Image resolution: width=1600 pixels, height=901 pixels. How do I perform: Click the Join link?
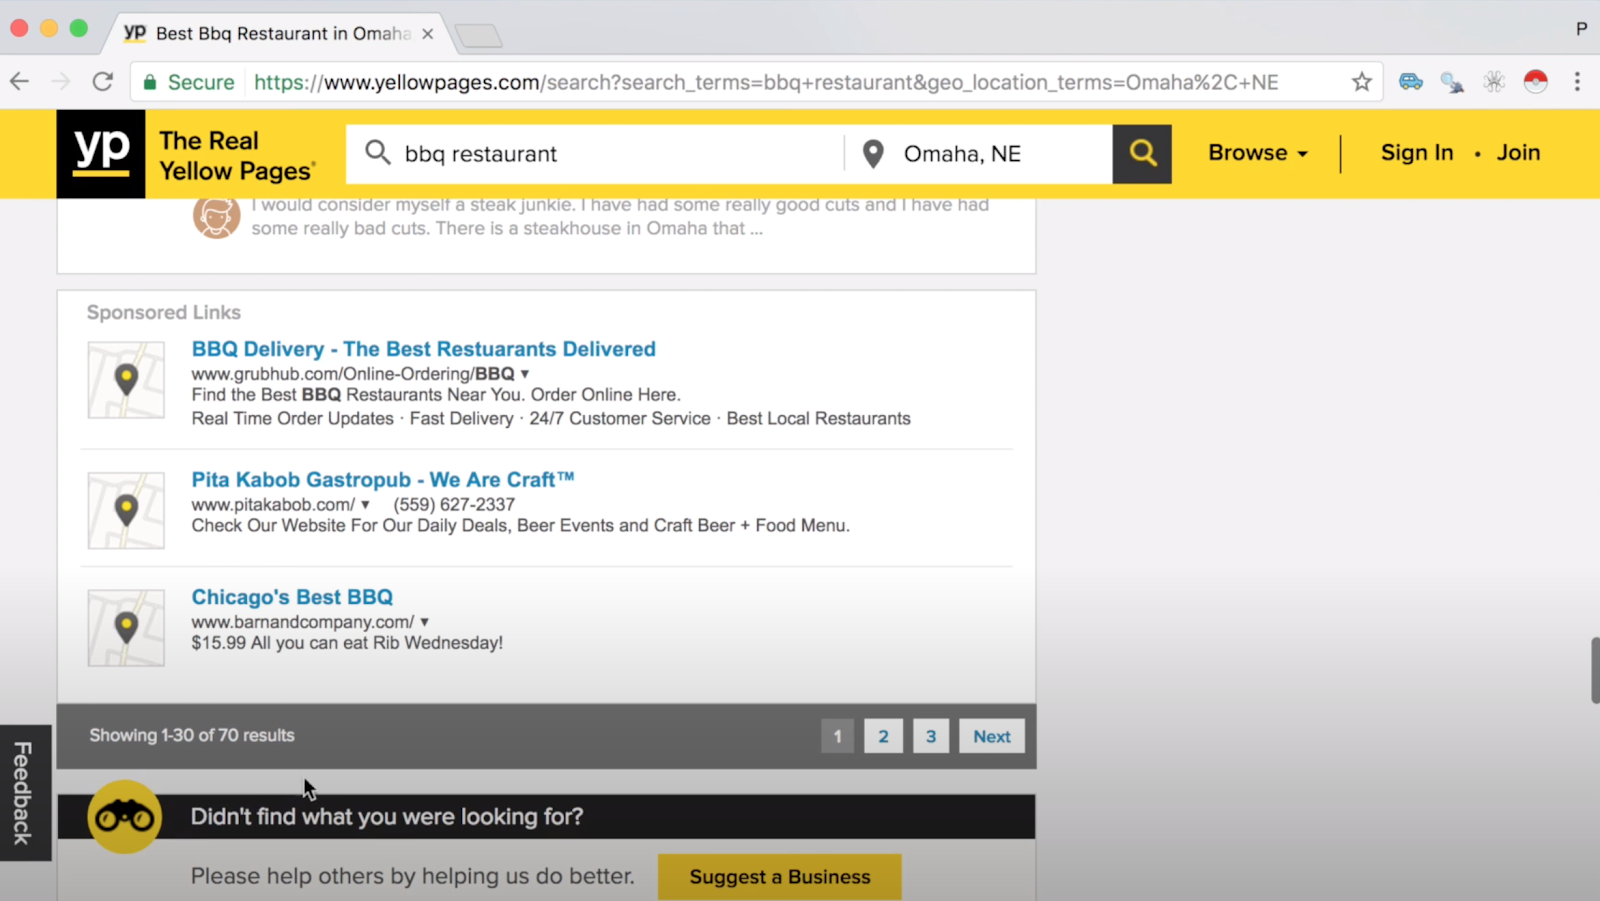click(1518, 153)
